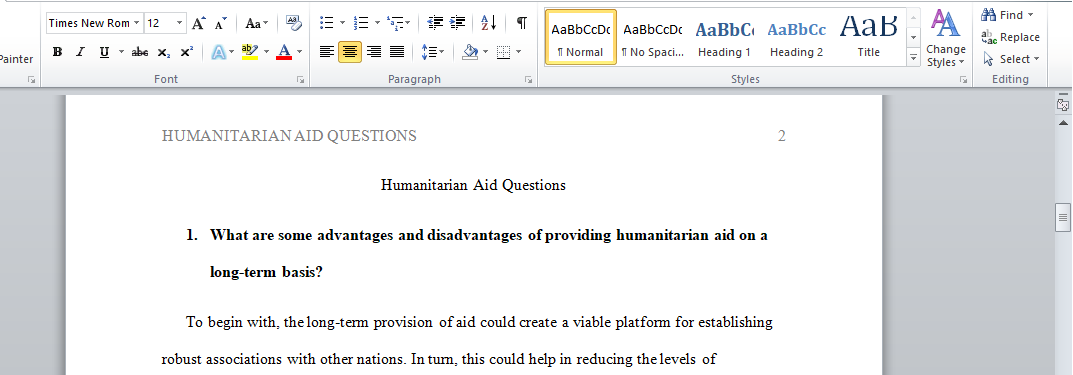Viewport: 1073px width, 375px height.
Task: Open the Styles pane launcher
Action: (964, 80)
